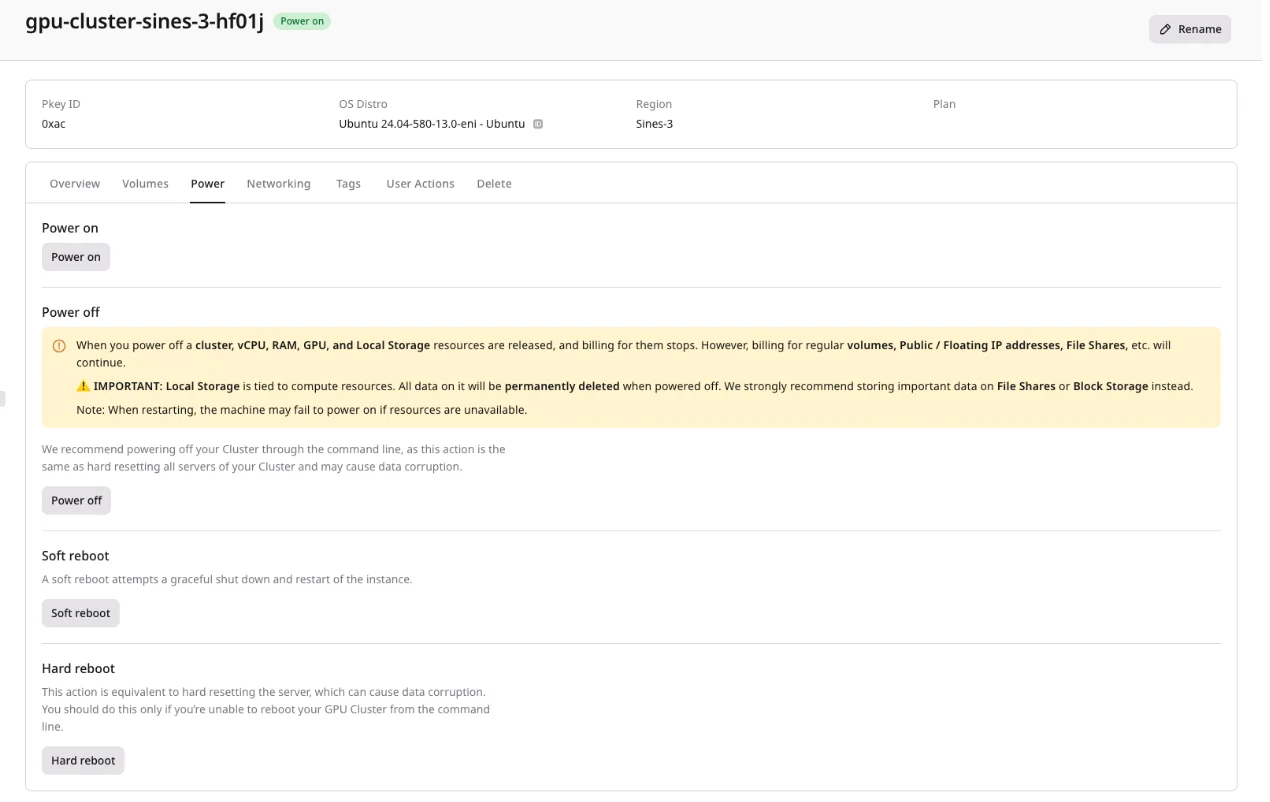Click the orange info icon in the warning banner
The height and width of the screenshot is (802, 1270).
pos(59,346)
